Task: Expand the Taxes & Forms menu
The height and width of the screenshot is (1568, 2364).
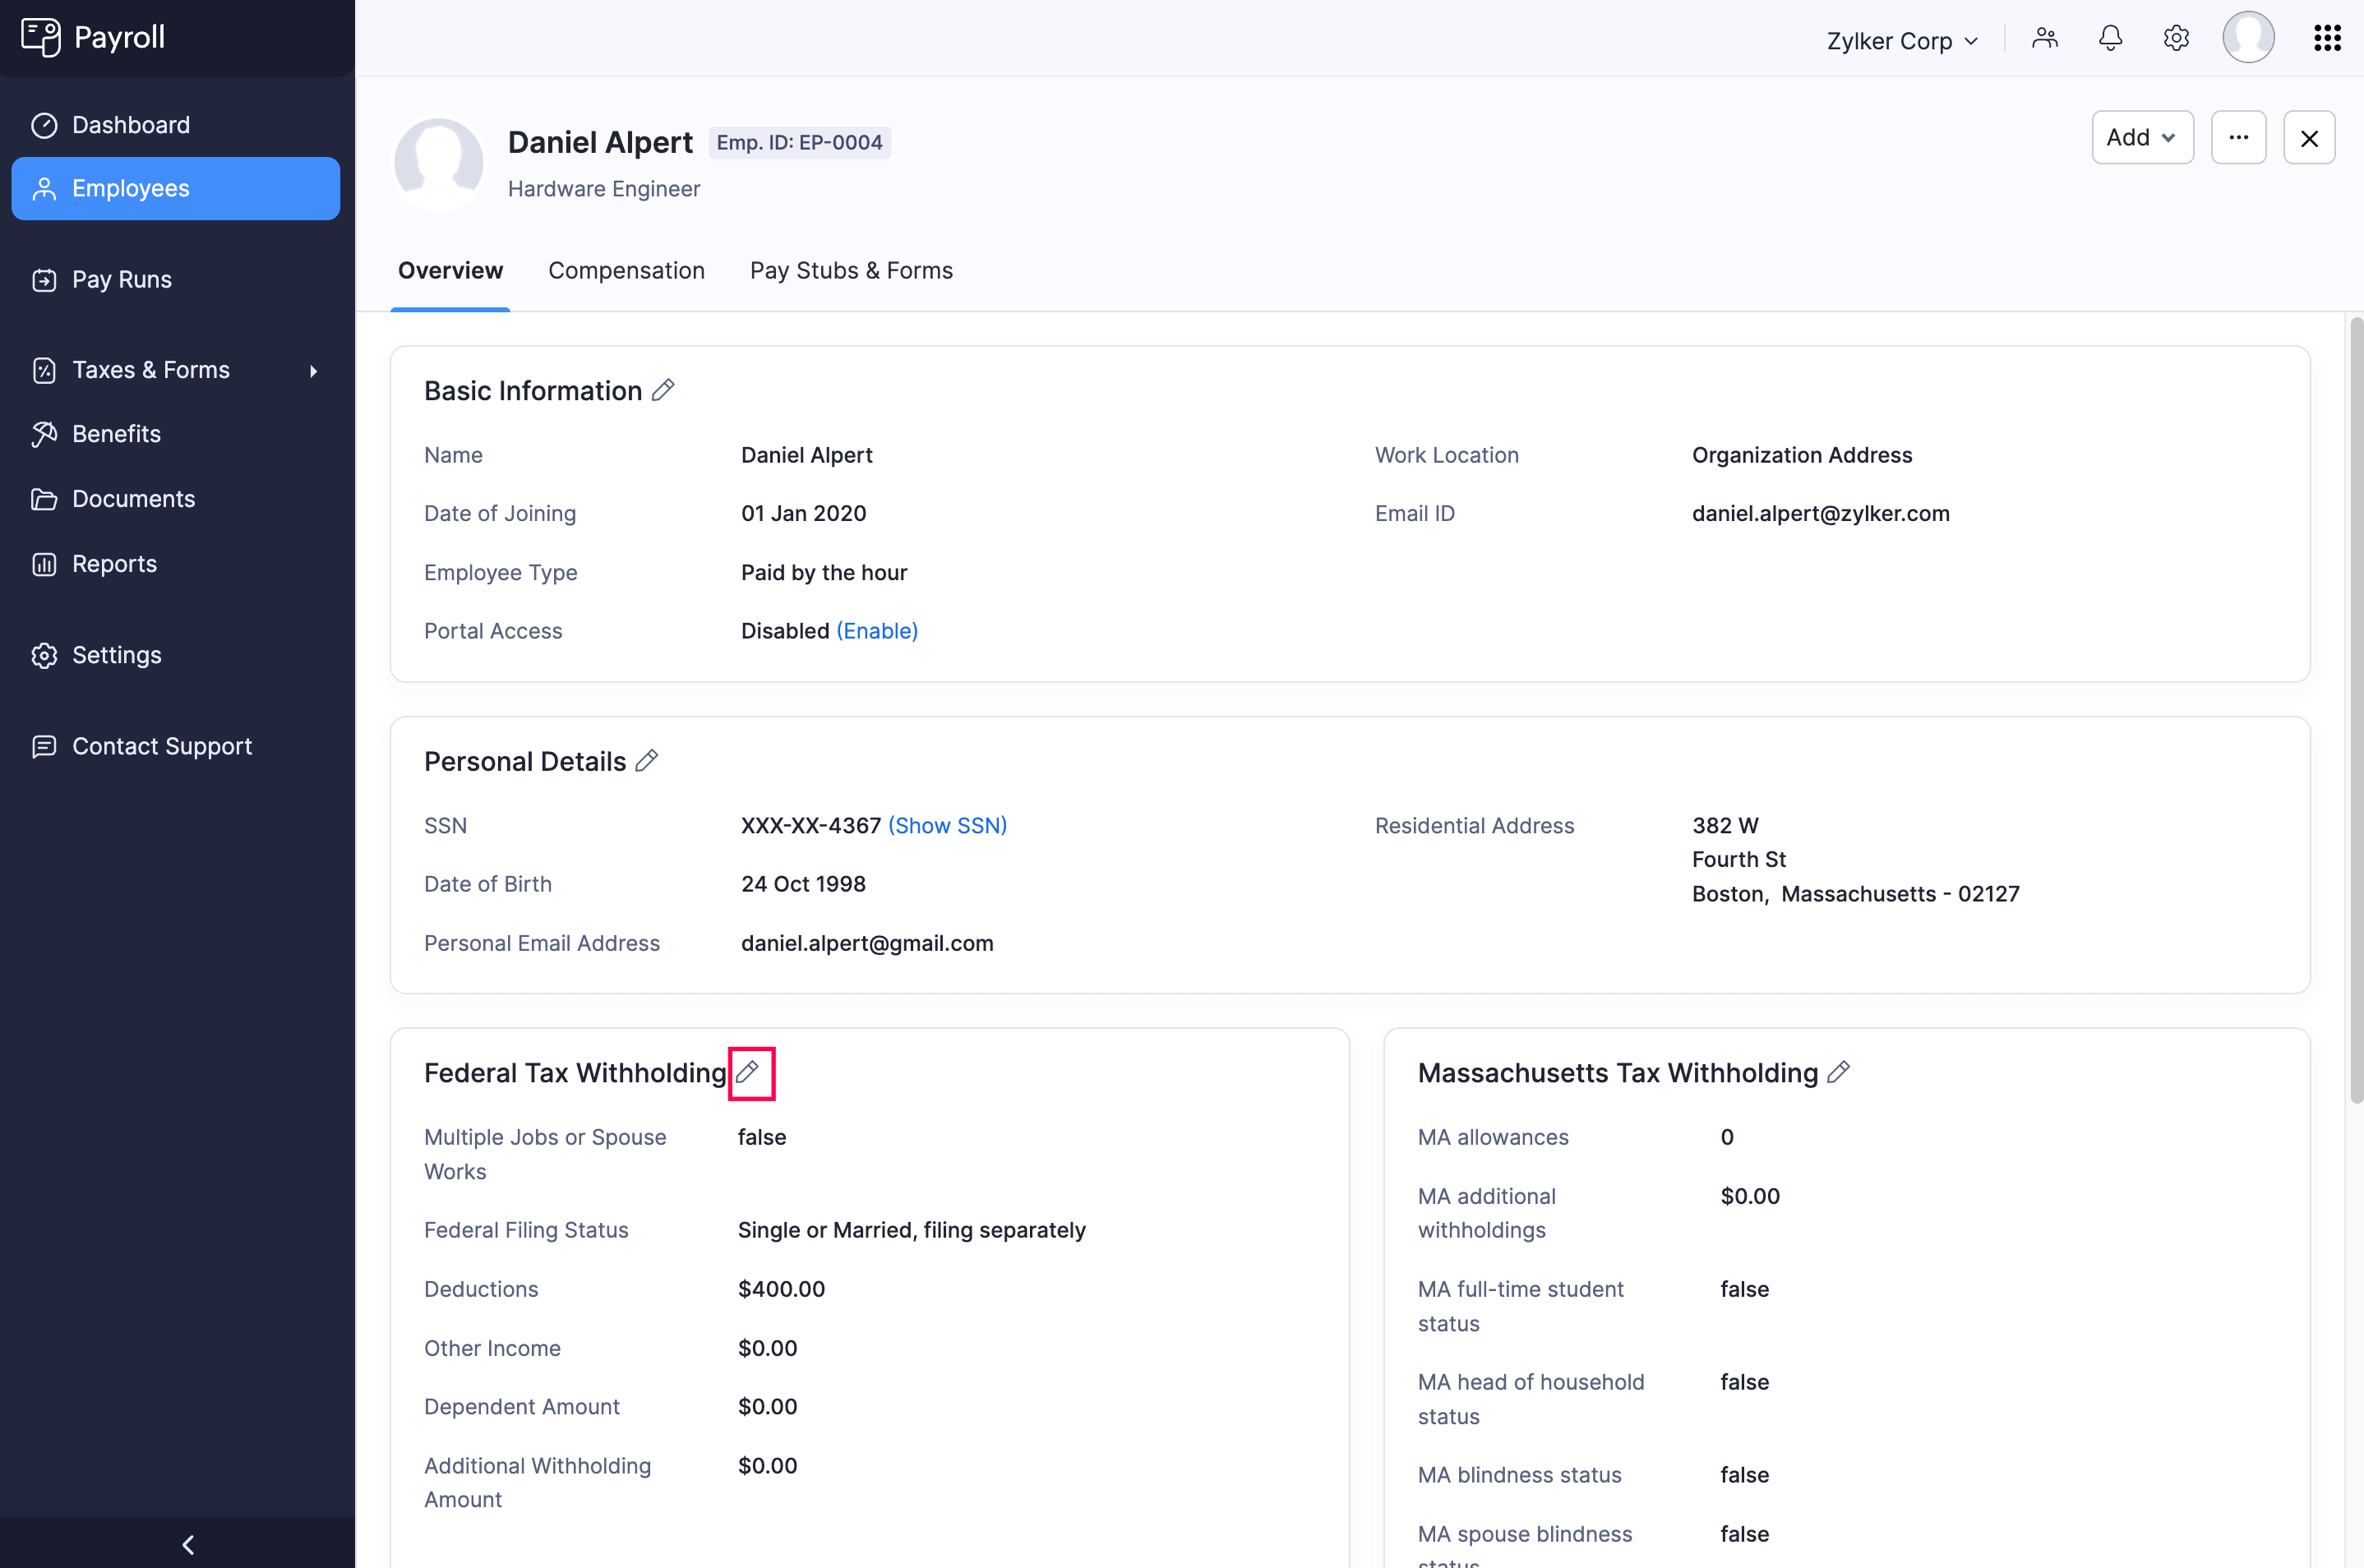Action: tap(151, 369)
